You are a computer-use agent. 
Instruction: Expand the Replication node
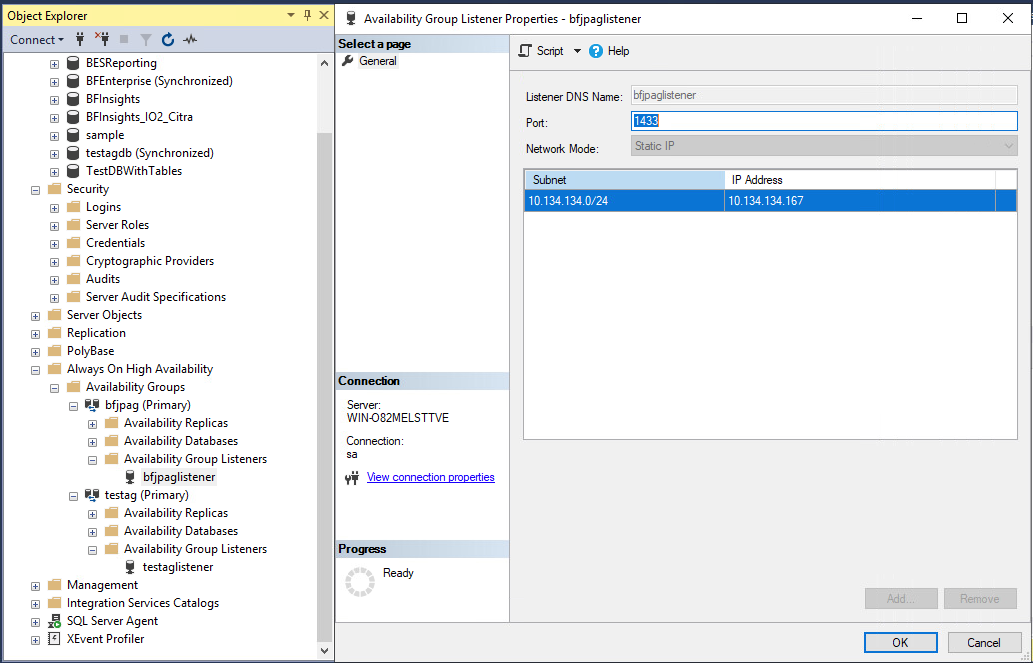click(36, 334)
